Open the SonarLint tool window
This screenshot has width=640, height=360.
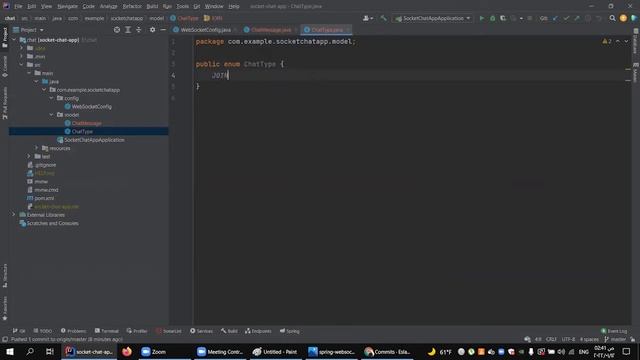tap(169, 331)
